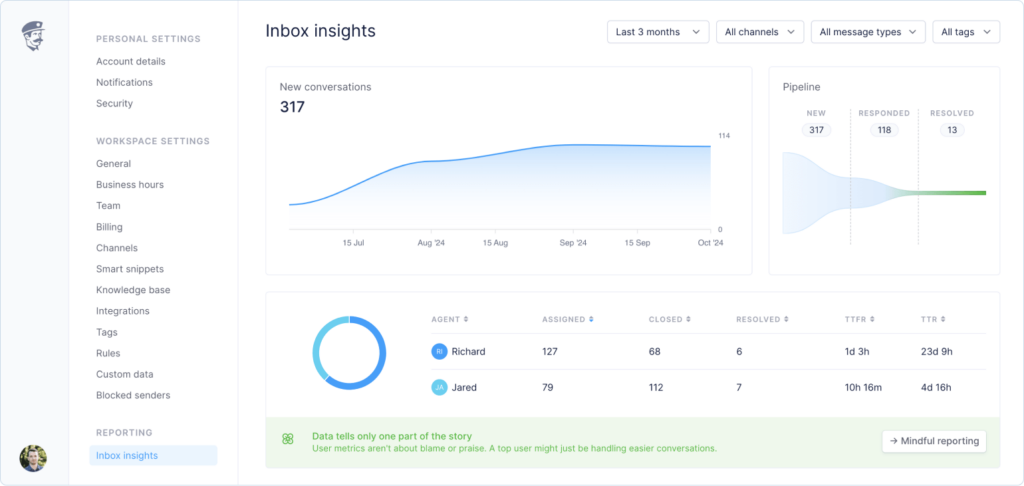This screenshot has width=1024, height=486.
Task: Click Richard's RI avatar badge
Action: pyautogui.click(x=439, y=351)
